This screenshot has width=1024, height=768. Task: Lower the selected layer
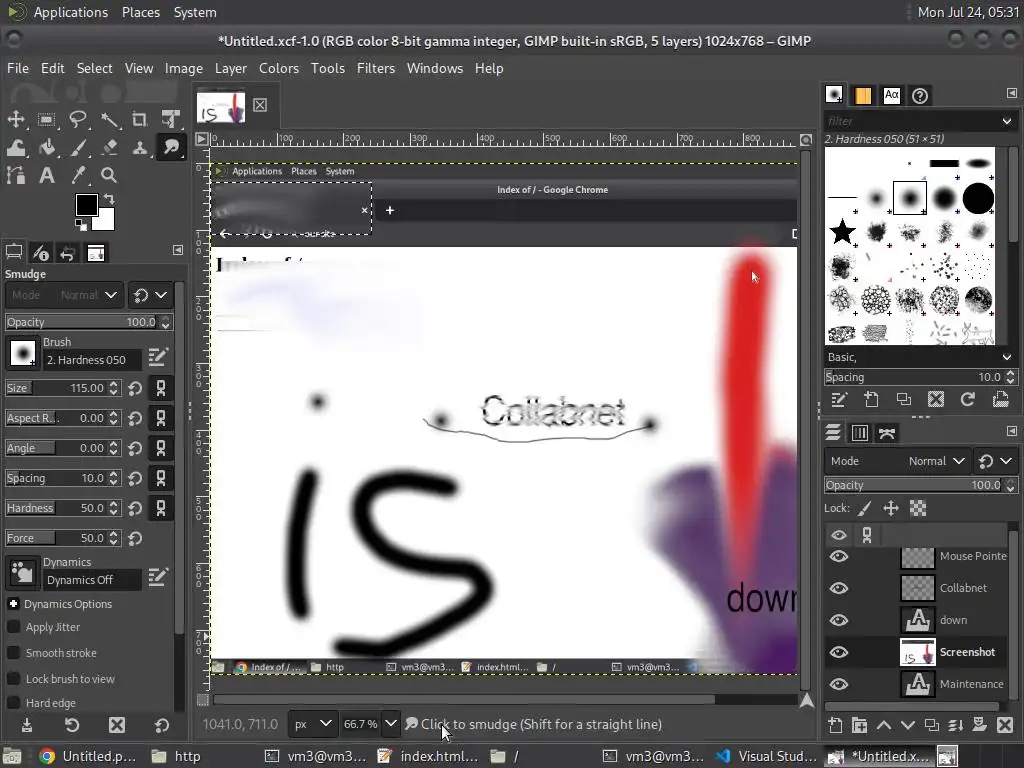(908, 725)
